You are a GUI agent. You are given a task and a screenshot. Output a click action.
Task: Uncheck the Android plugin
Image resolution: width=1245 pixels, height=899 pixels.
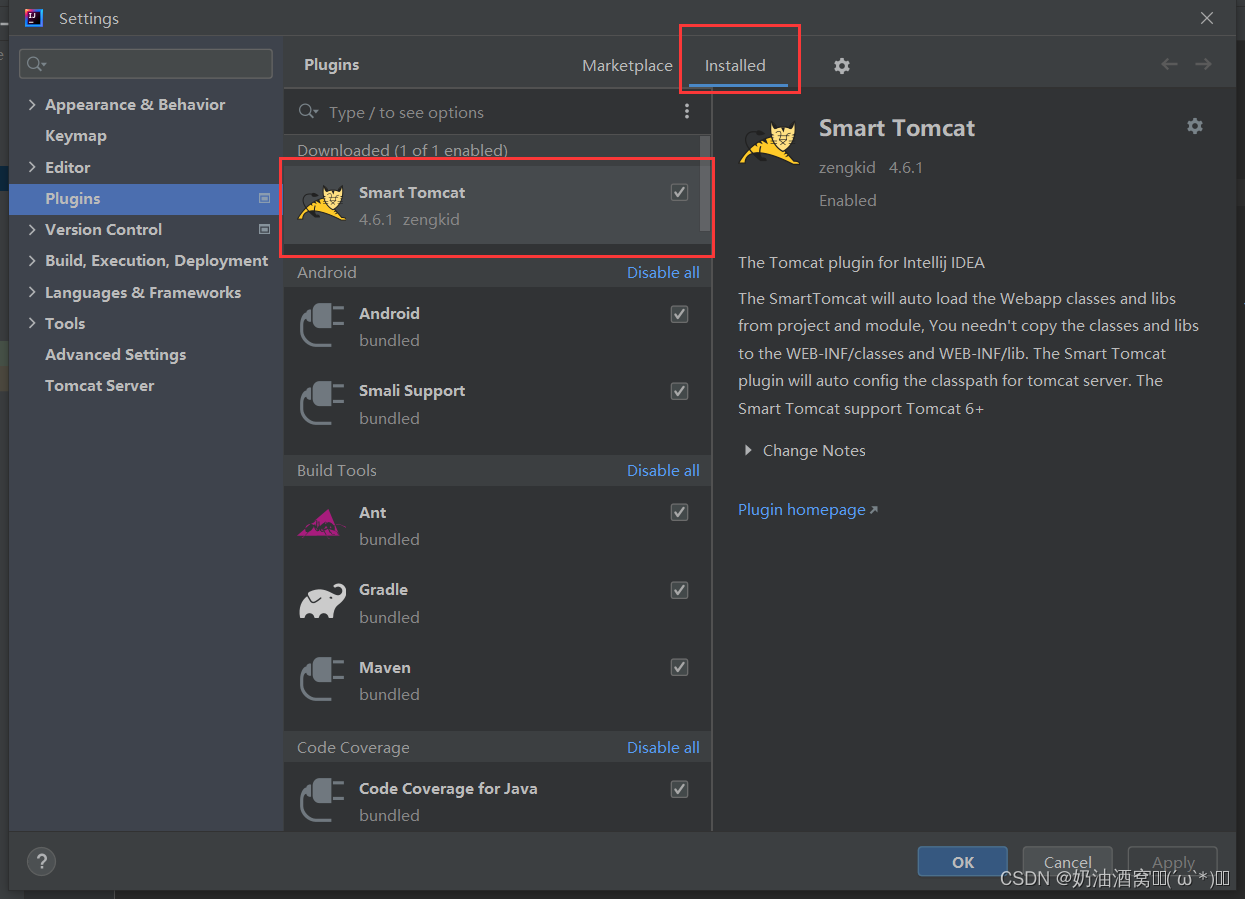click(679, 314)
